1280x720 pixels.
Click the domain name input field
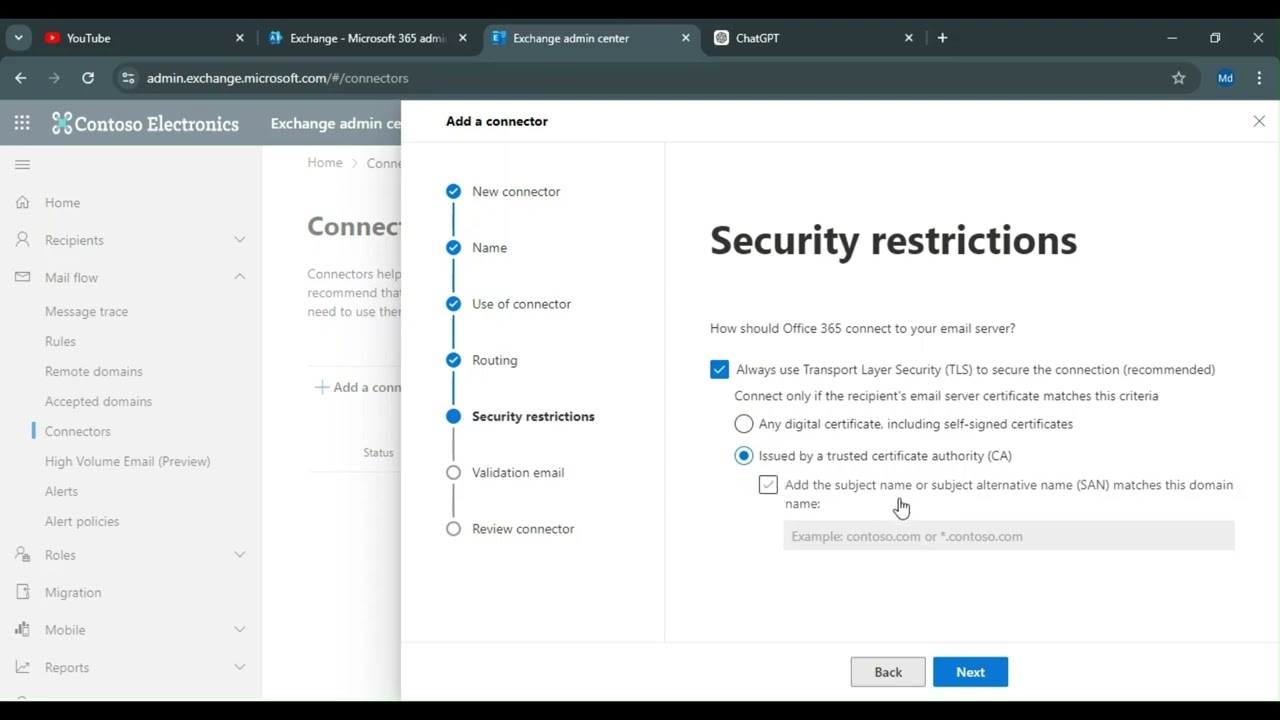1008,536
